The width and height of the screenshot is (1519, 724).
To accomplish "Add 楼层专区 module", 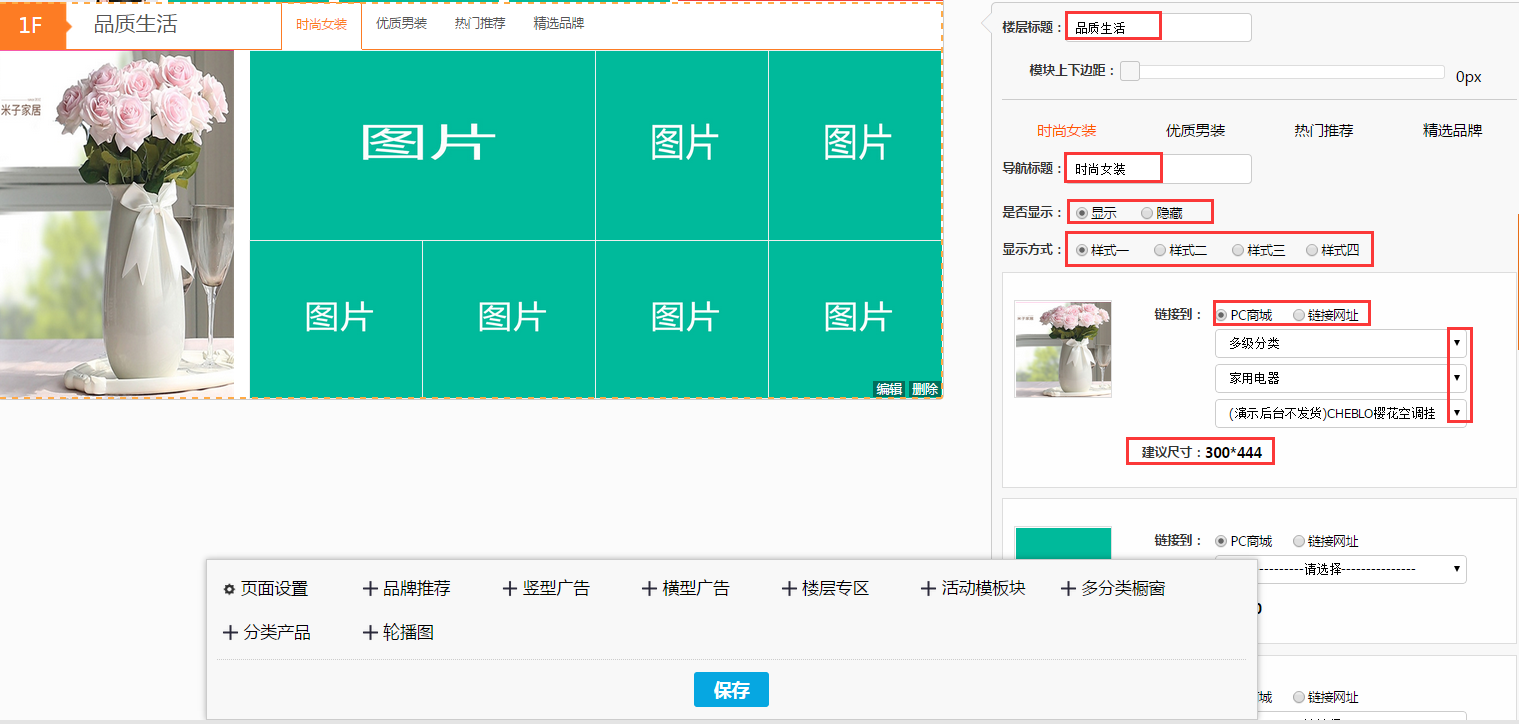I will [x=825, y=589].
